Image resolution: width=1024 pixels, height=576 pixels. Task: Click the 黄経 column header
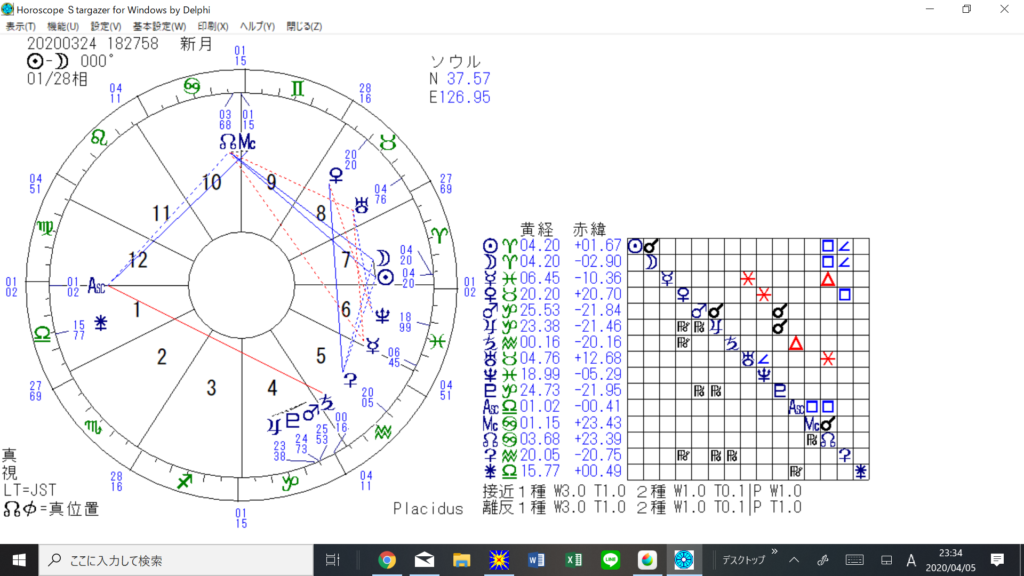536,229
